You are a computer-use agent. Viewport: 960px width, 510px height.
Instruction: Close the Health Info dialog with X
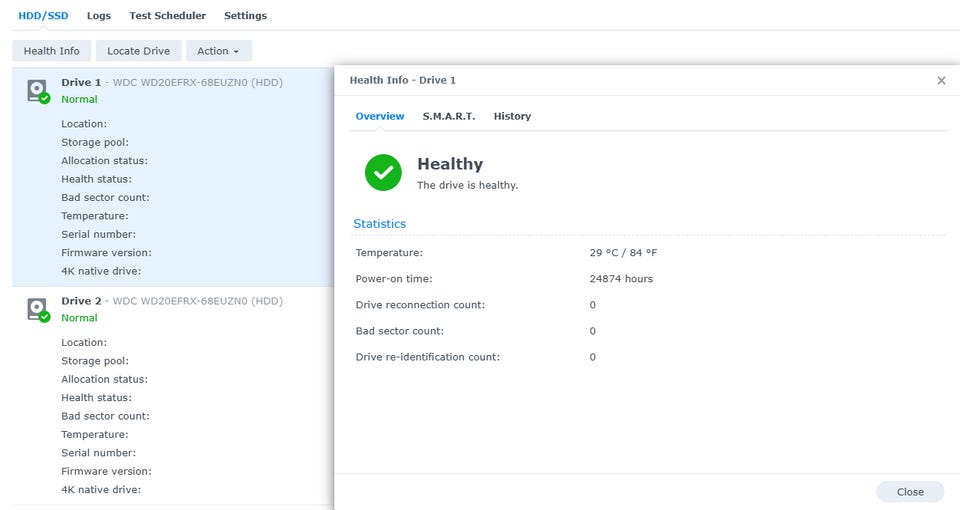click(941, 80)
